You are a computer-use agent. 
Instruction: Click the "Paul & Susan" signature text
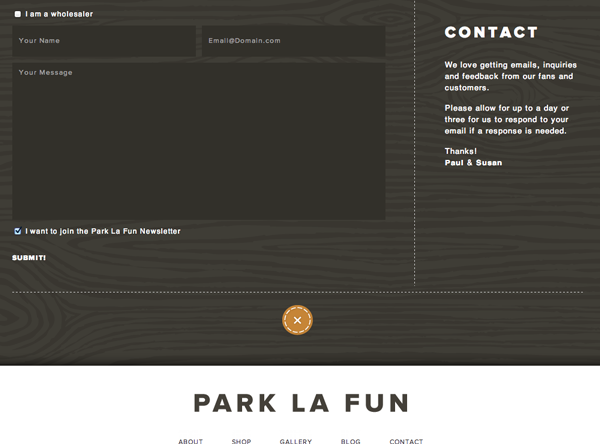click(473, 162)
